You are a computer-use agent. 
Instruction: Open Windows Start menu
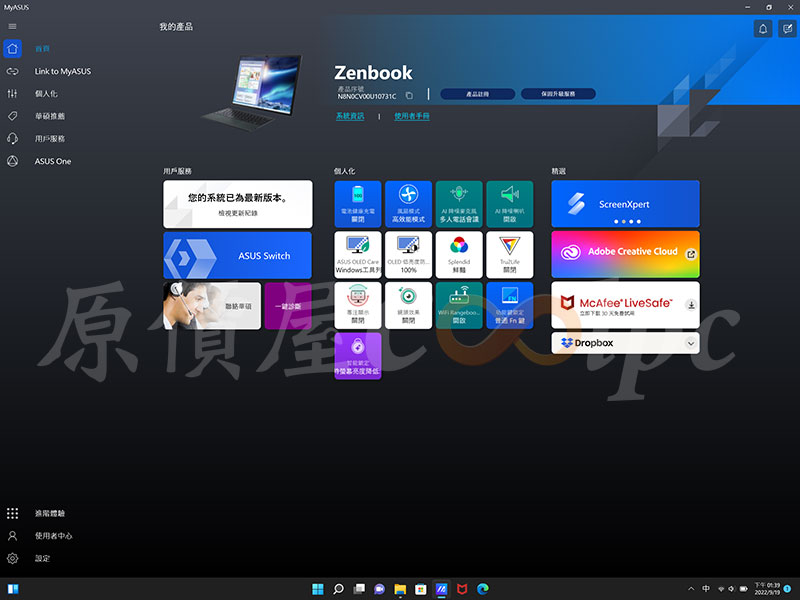click(318, 589)
